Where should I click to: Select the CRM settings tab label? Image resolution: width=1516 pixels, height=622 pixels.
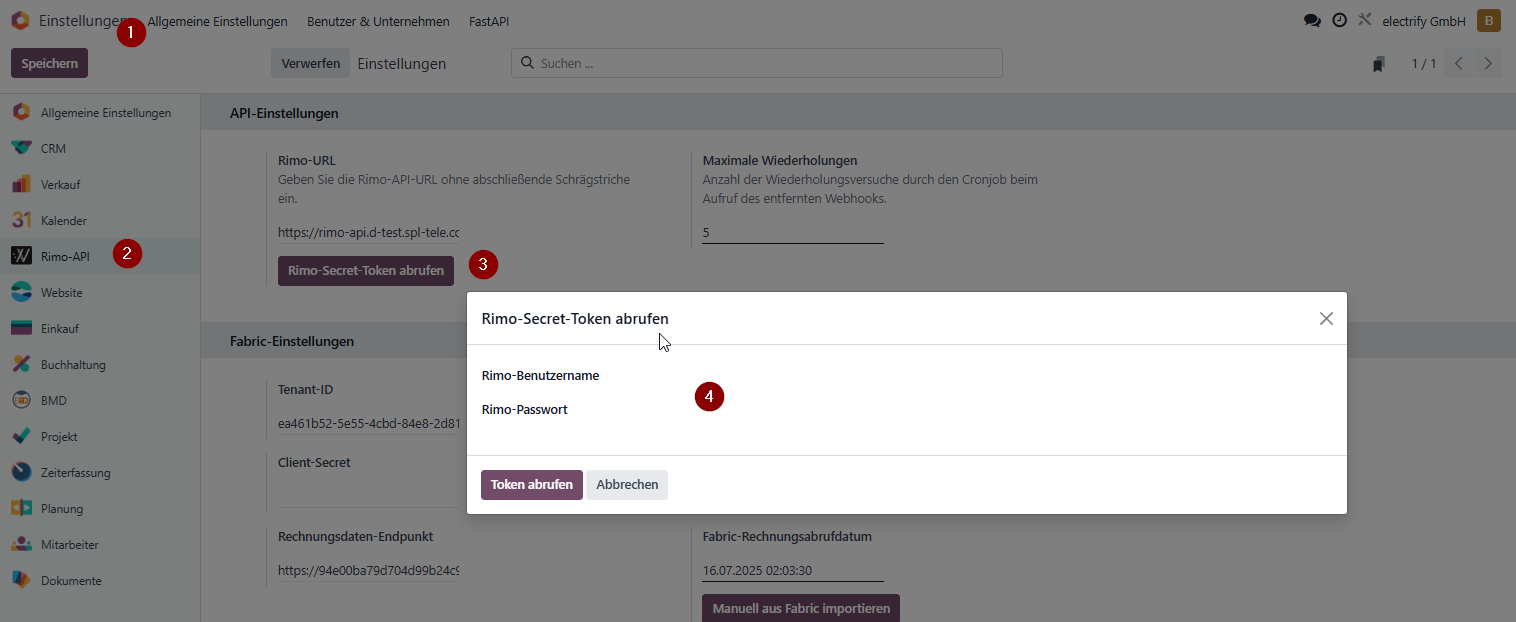(53, 149)
